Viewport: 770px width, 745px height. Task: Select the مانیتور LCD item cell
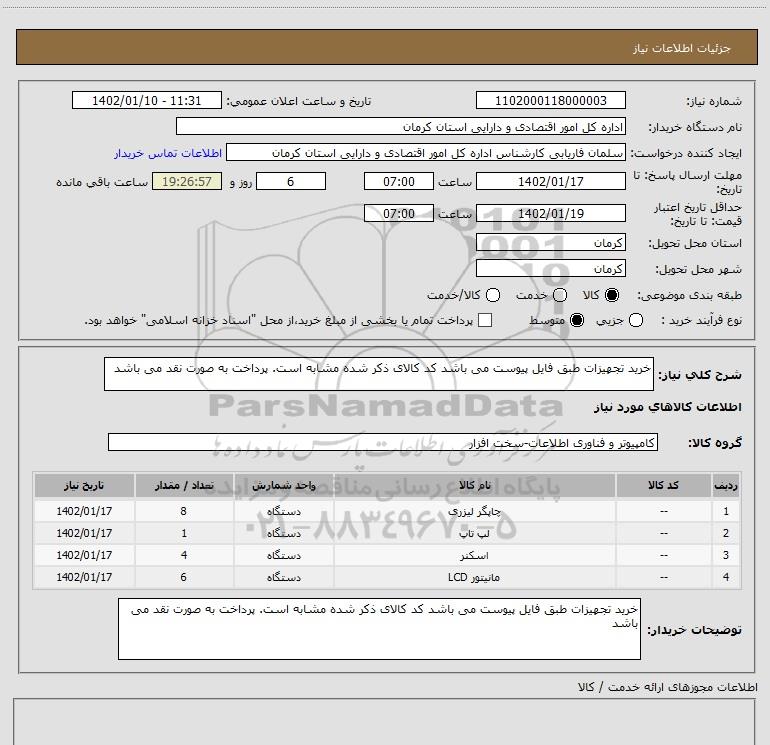click(x=474, y=578)
